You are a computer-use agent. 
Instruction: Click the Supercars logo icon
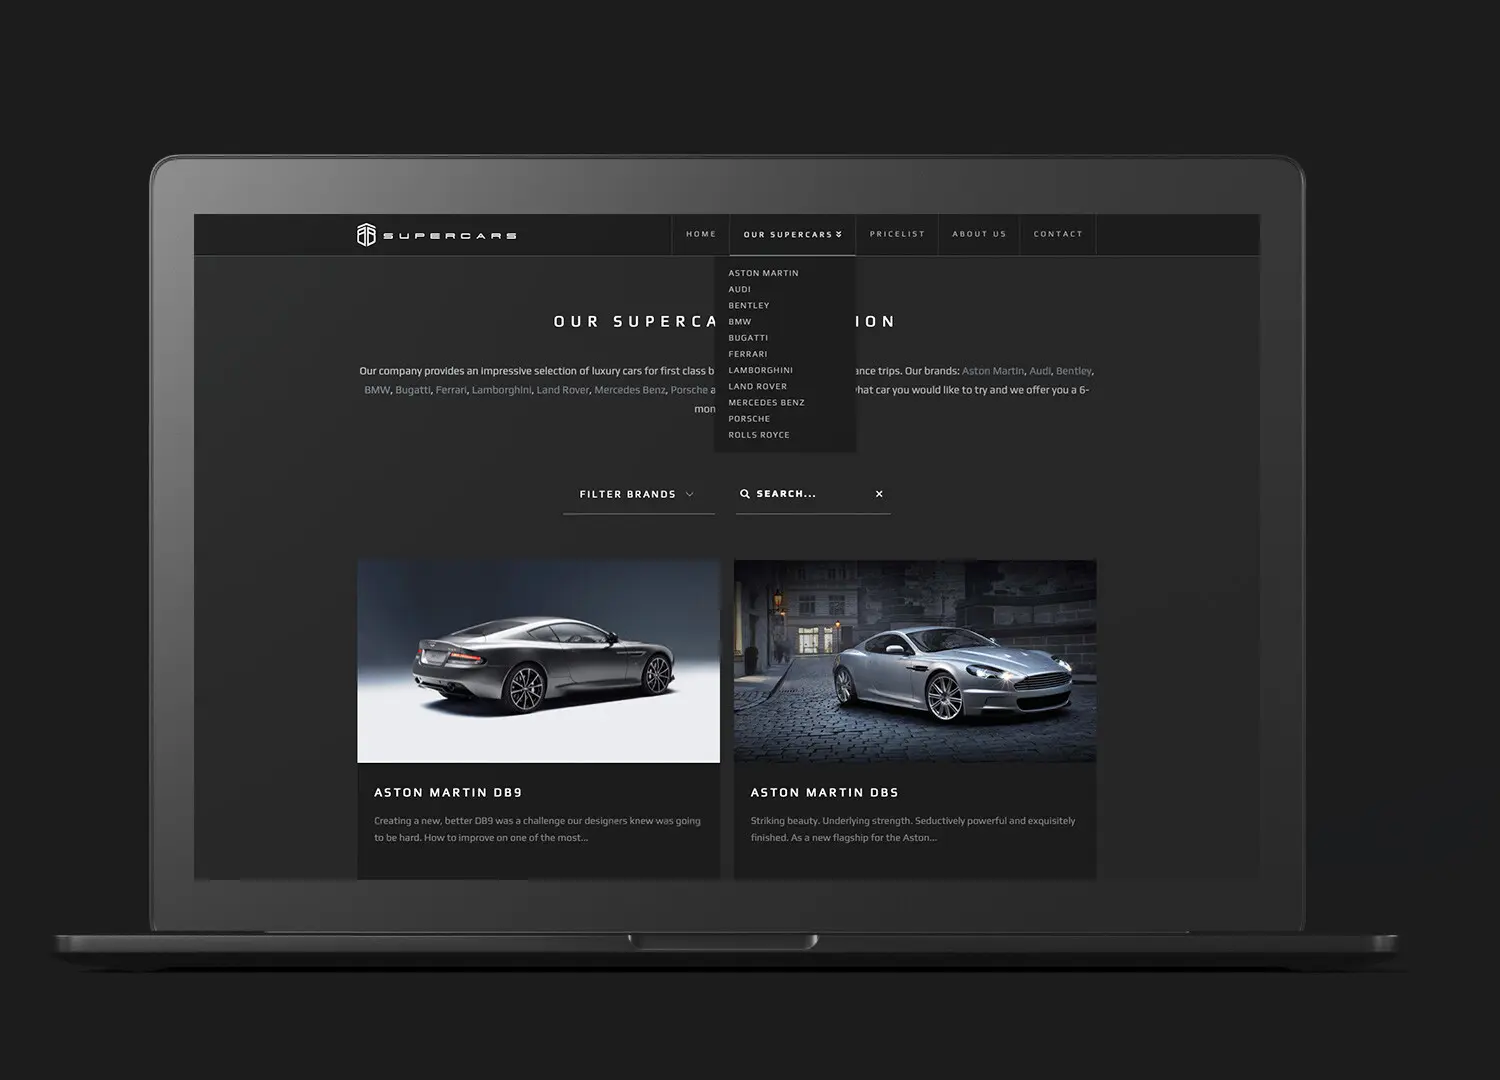(366, 234)
